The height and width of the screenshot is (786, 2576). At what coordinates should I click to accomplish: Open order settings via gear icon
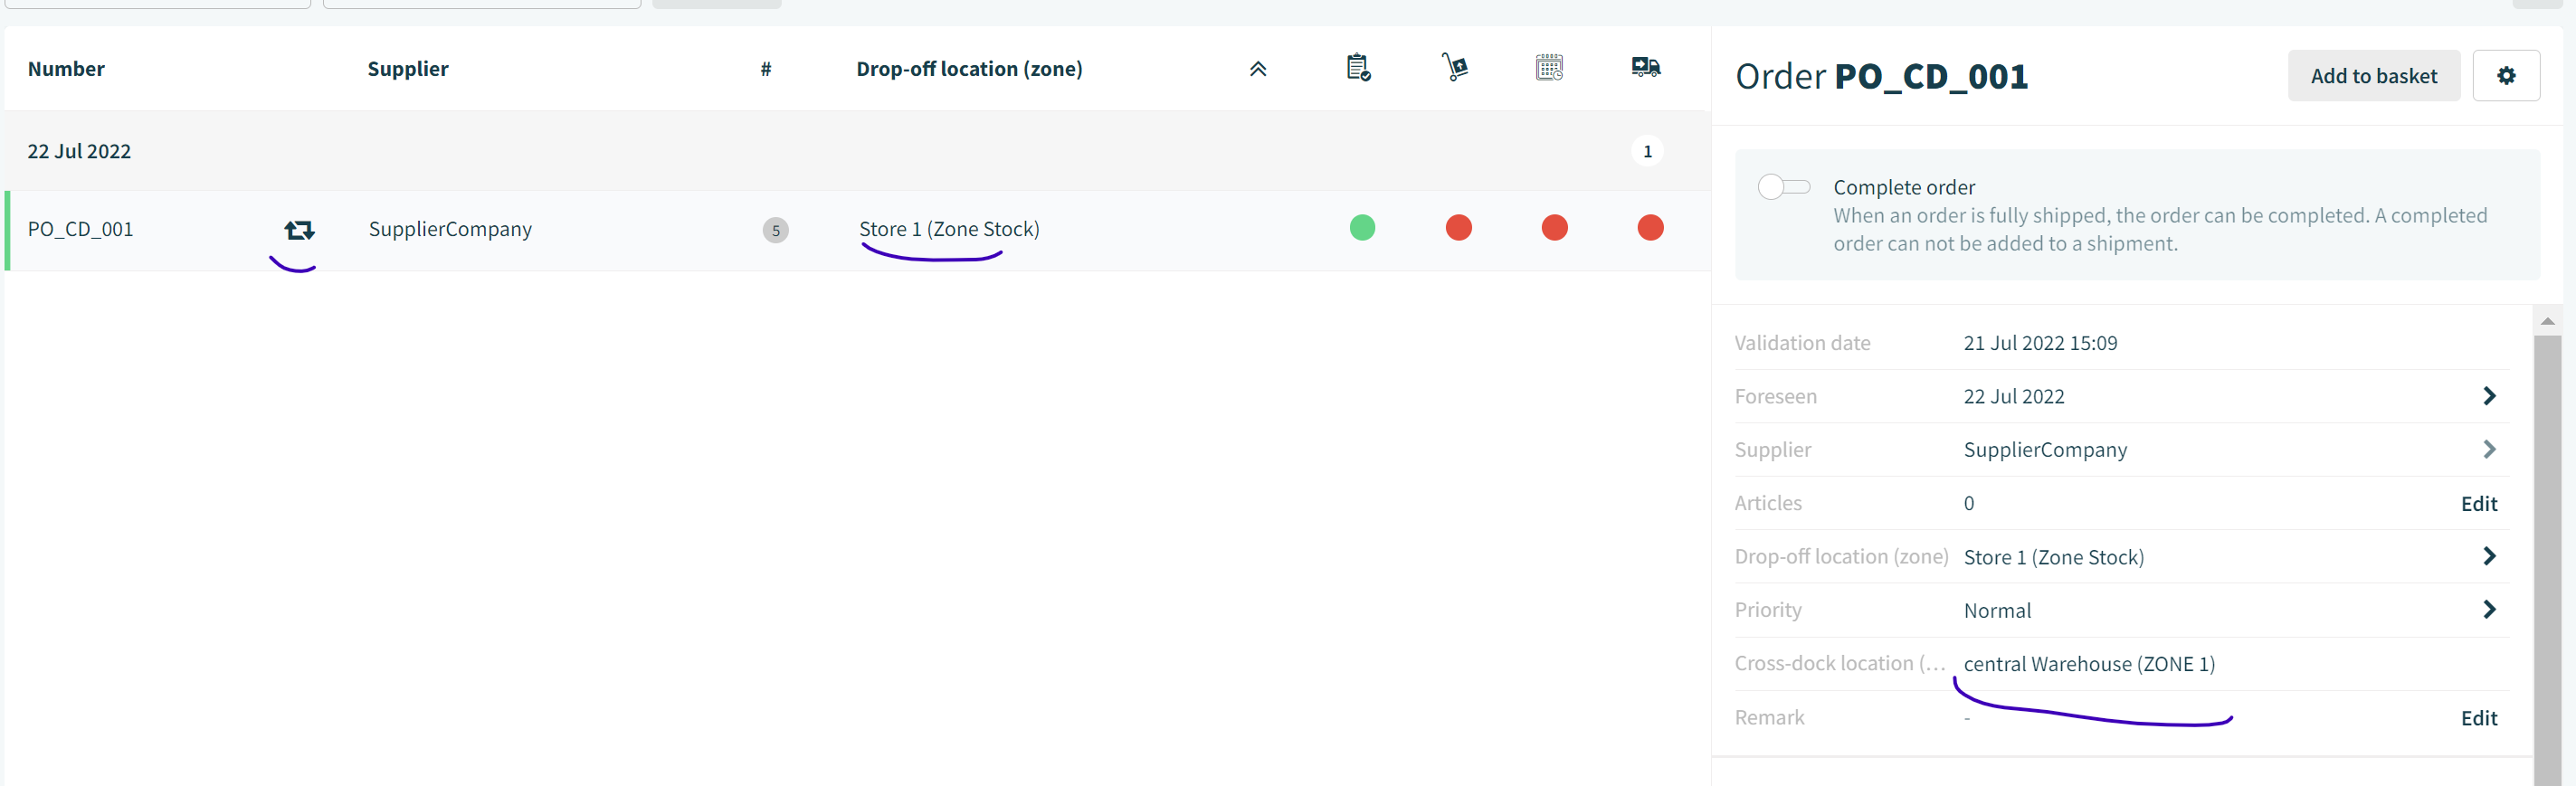pos(2505,76)
